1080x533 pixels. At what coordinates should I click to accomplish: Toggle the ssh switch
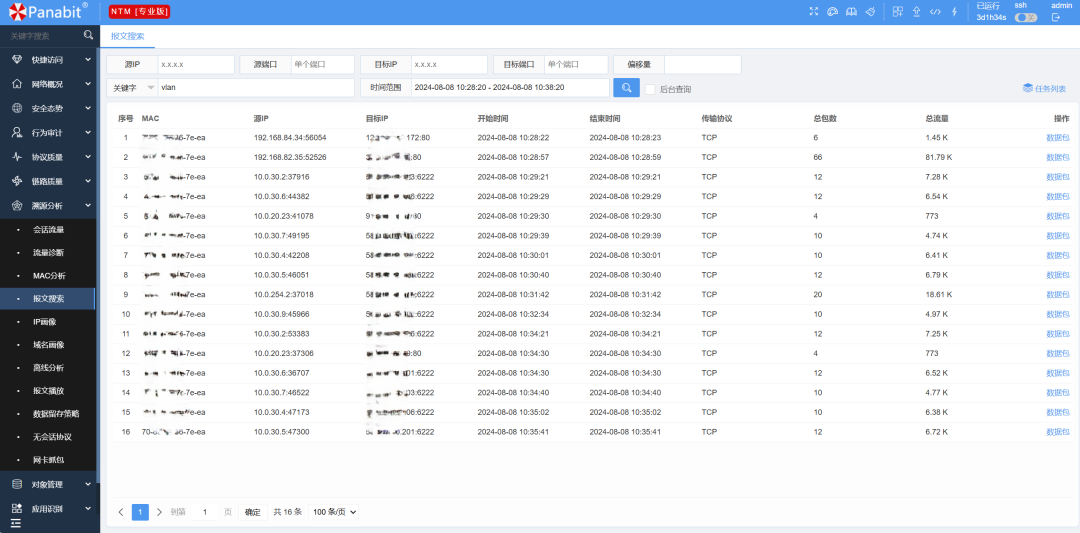tap(1026, 17)
